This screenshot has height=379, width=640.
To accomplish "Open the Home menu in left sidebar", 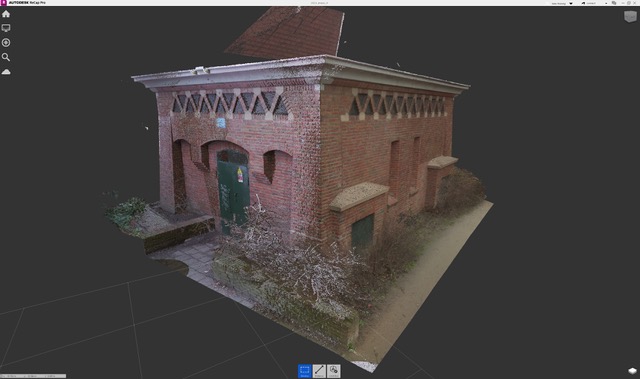I will (6, 14).
